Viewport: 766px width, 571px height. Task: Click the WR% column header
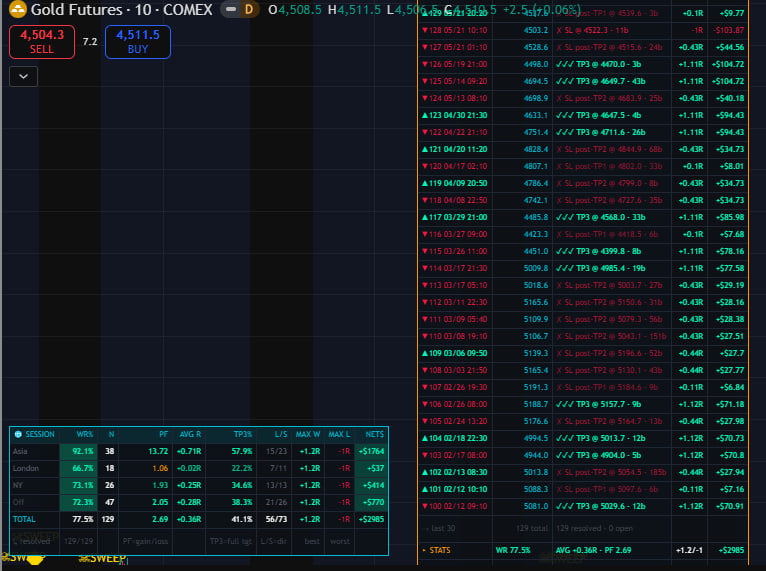coord(85,434)
